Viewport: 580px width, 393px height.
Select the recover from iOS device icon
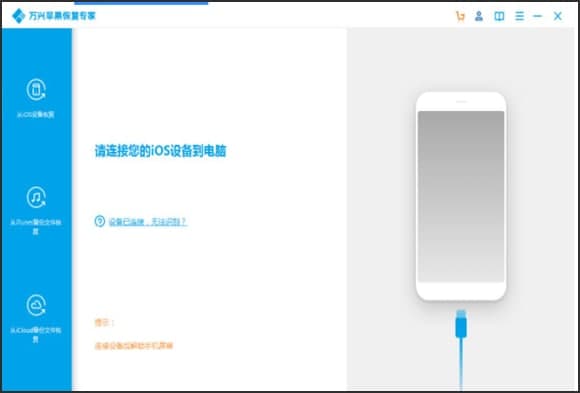[x=36, y=90]
